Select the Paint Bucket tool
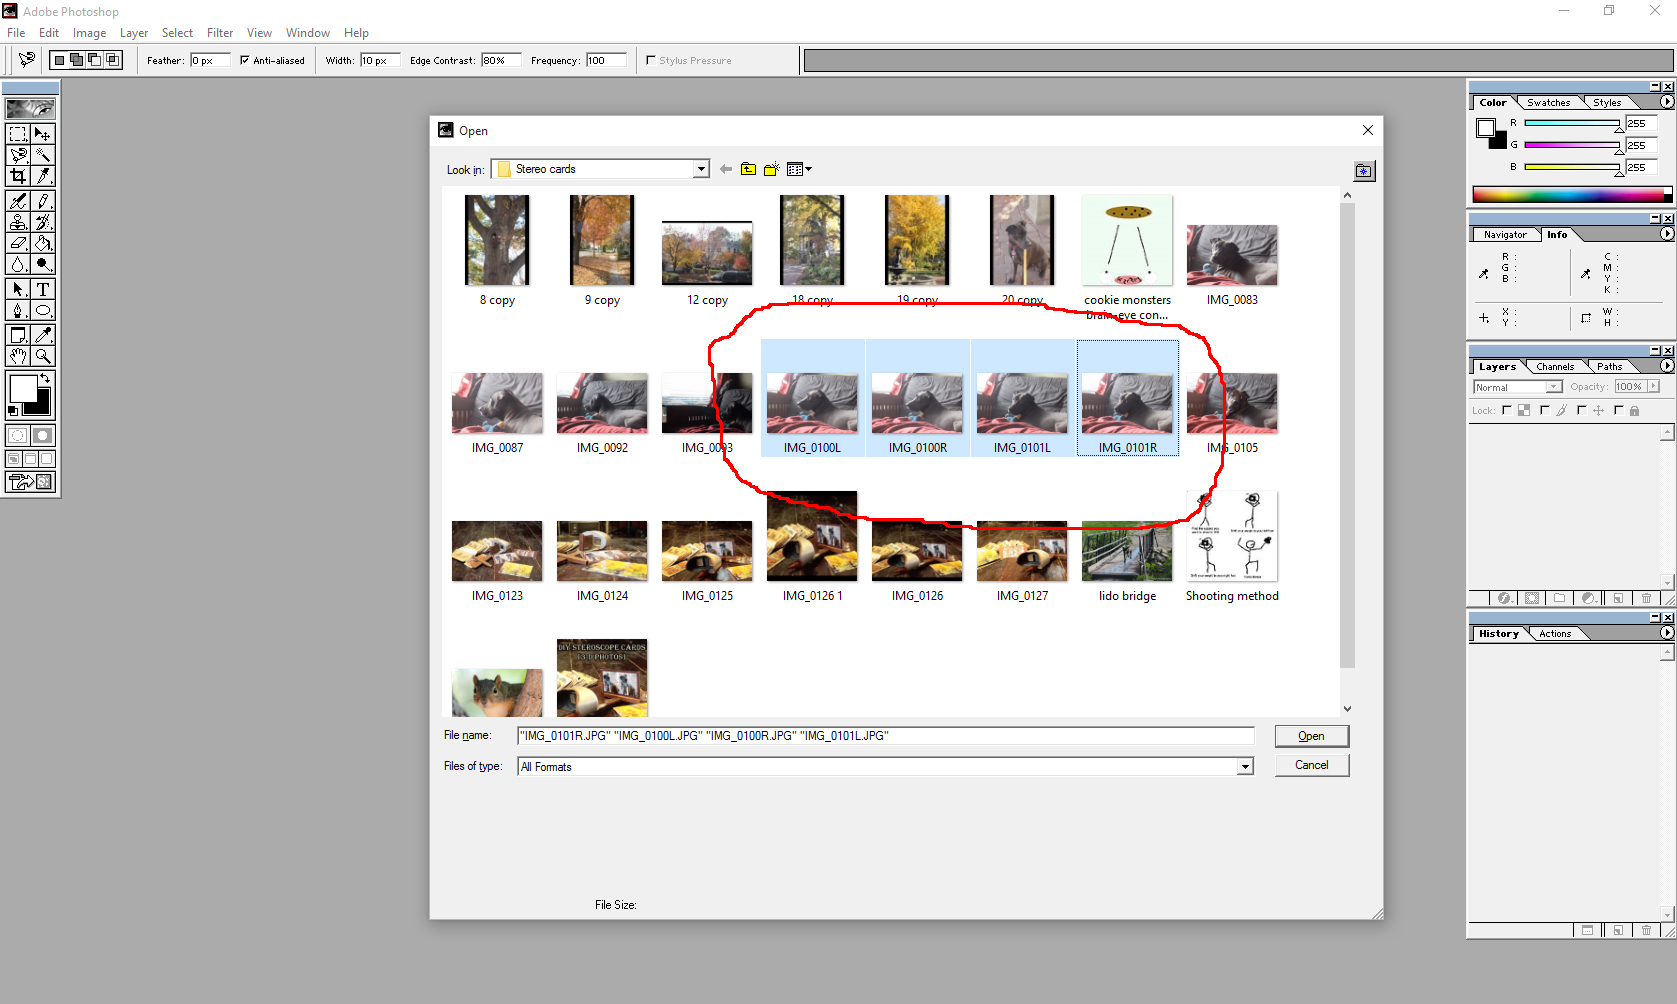The width and height of the screenshot is (1677, 1004). point(43,243)
